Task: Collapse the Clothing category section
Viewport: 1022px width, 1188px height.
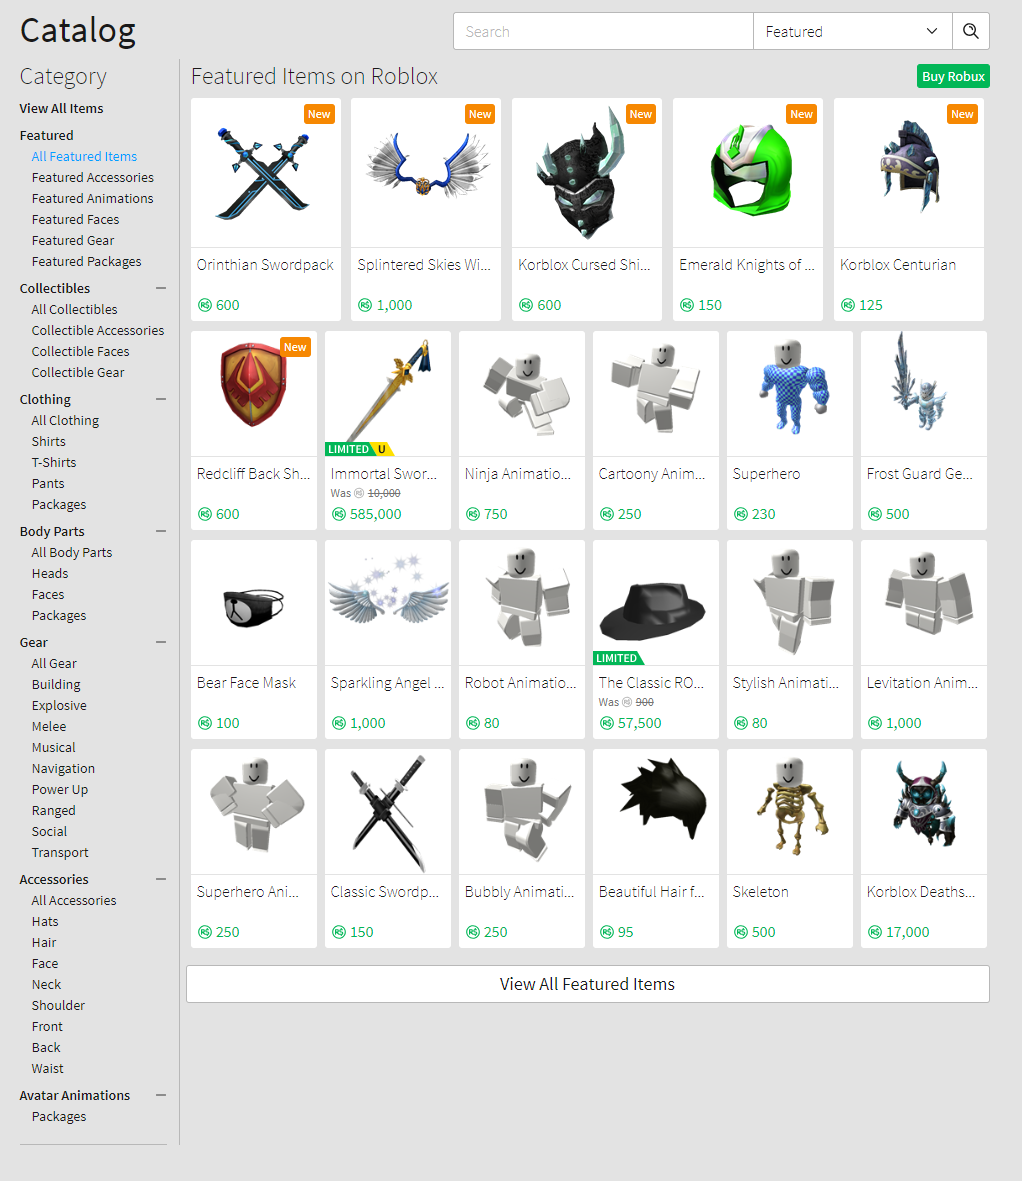Action: (161, 399)
